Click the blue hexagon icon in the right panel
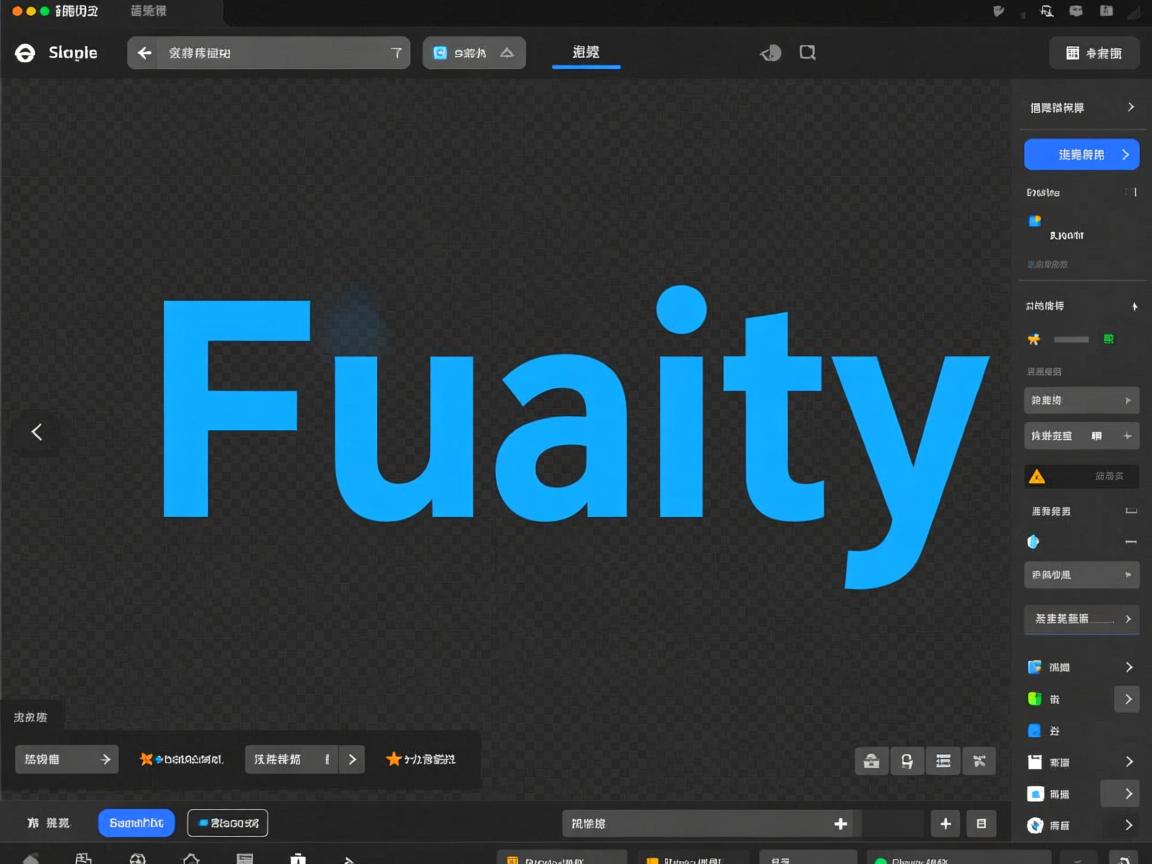Image resolution: width=1152 pixels, height=864 pixels. (1034, 541)
